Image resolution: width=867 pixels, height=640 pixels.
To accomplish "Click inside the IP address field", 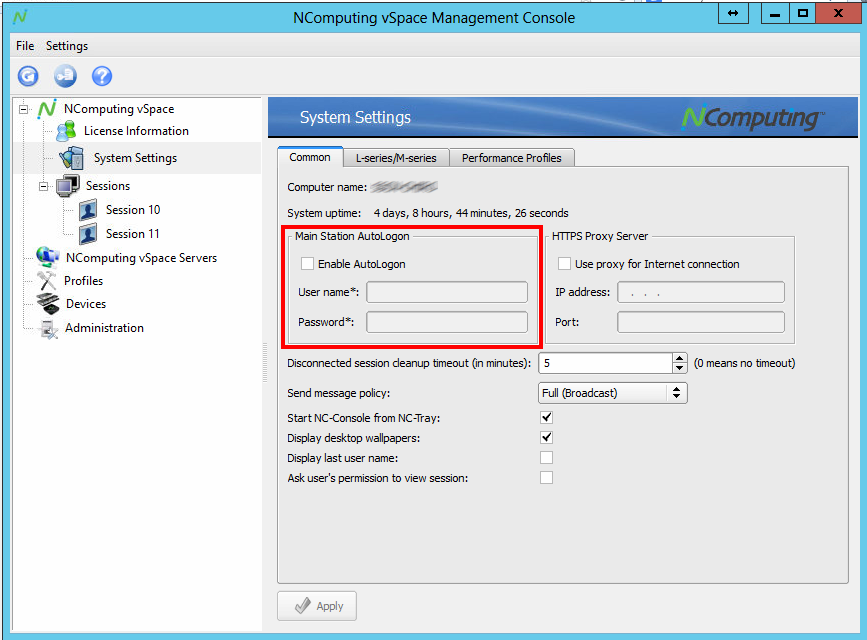I will (x=700, y=291).
